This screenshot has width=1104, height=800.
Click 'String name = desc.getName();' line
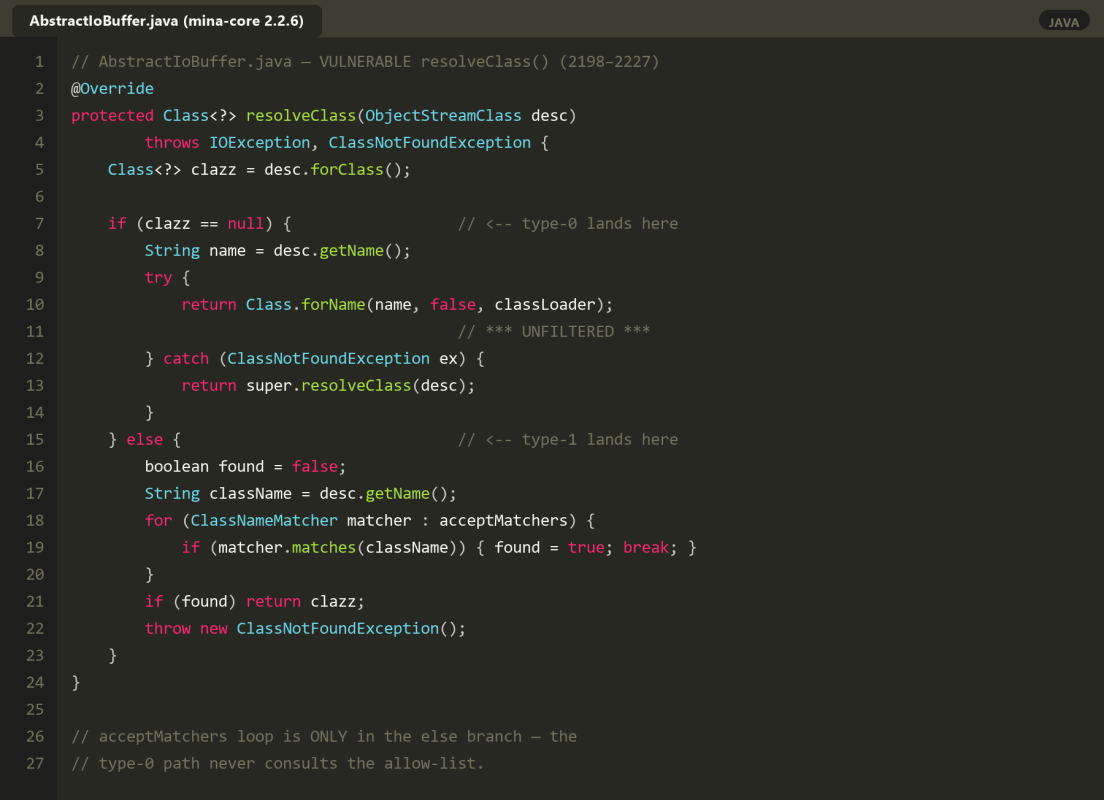click(277, 251)
